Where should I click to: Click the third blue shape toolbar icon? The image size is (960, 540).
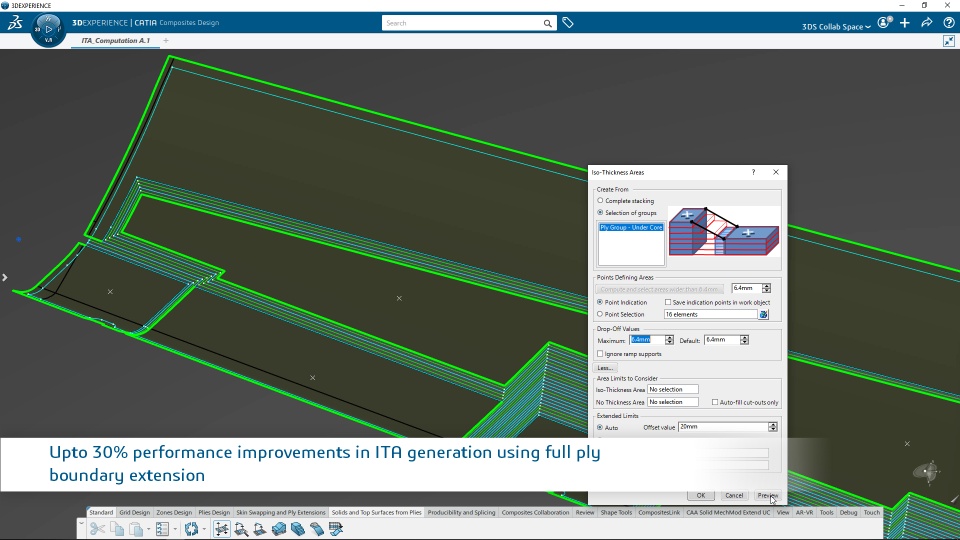click(317, 529)
